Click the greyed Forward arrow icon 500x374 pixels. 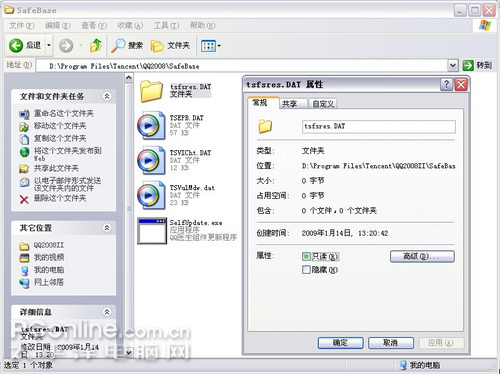click(66, 45)
